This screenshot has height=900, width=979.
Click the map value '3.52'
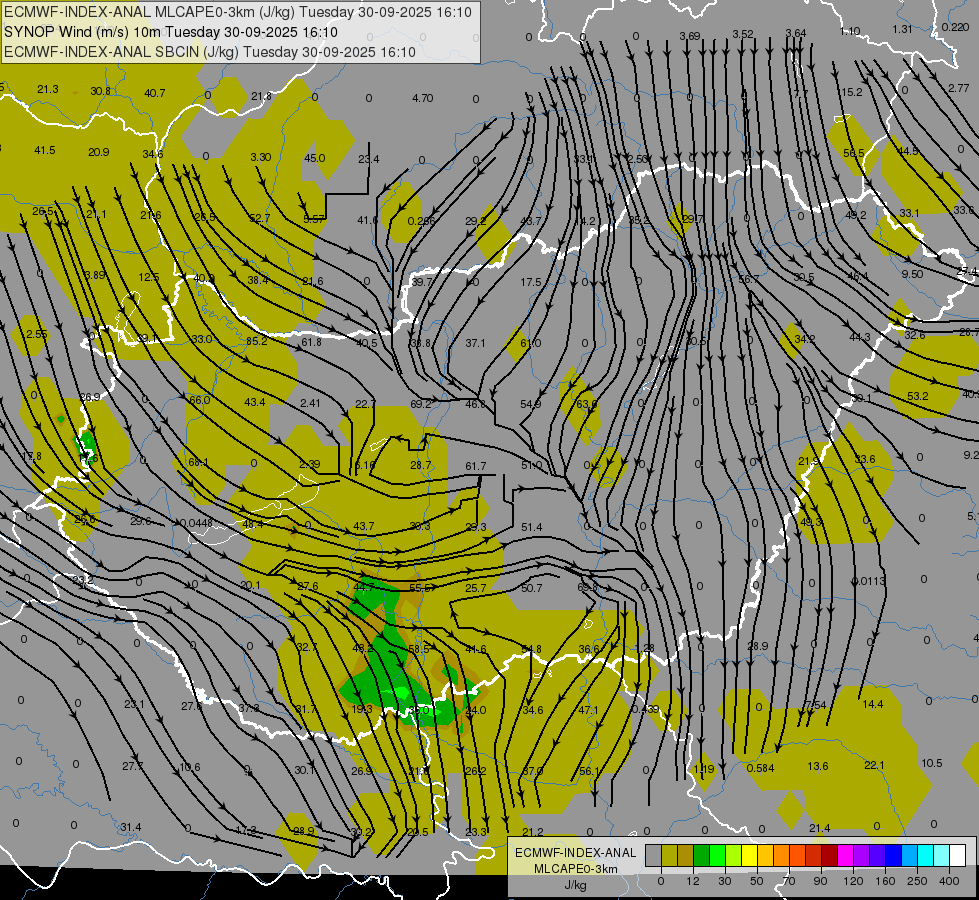coord(743,34)
